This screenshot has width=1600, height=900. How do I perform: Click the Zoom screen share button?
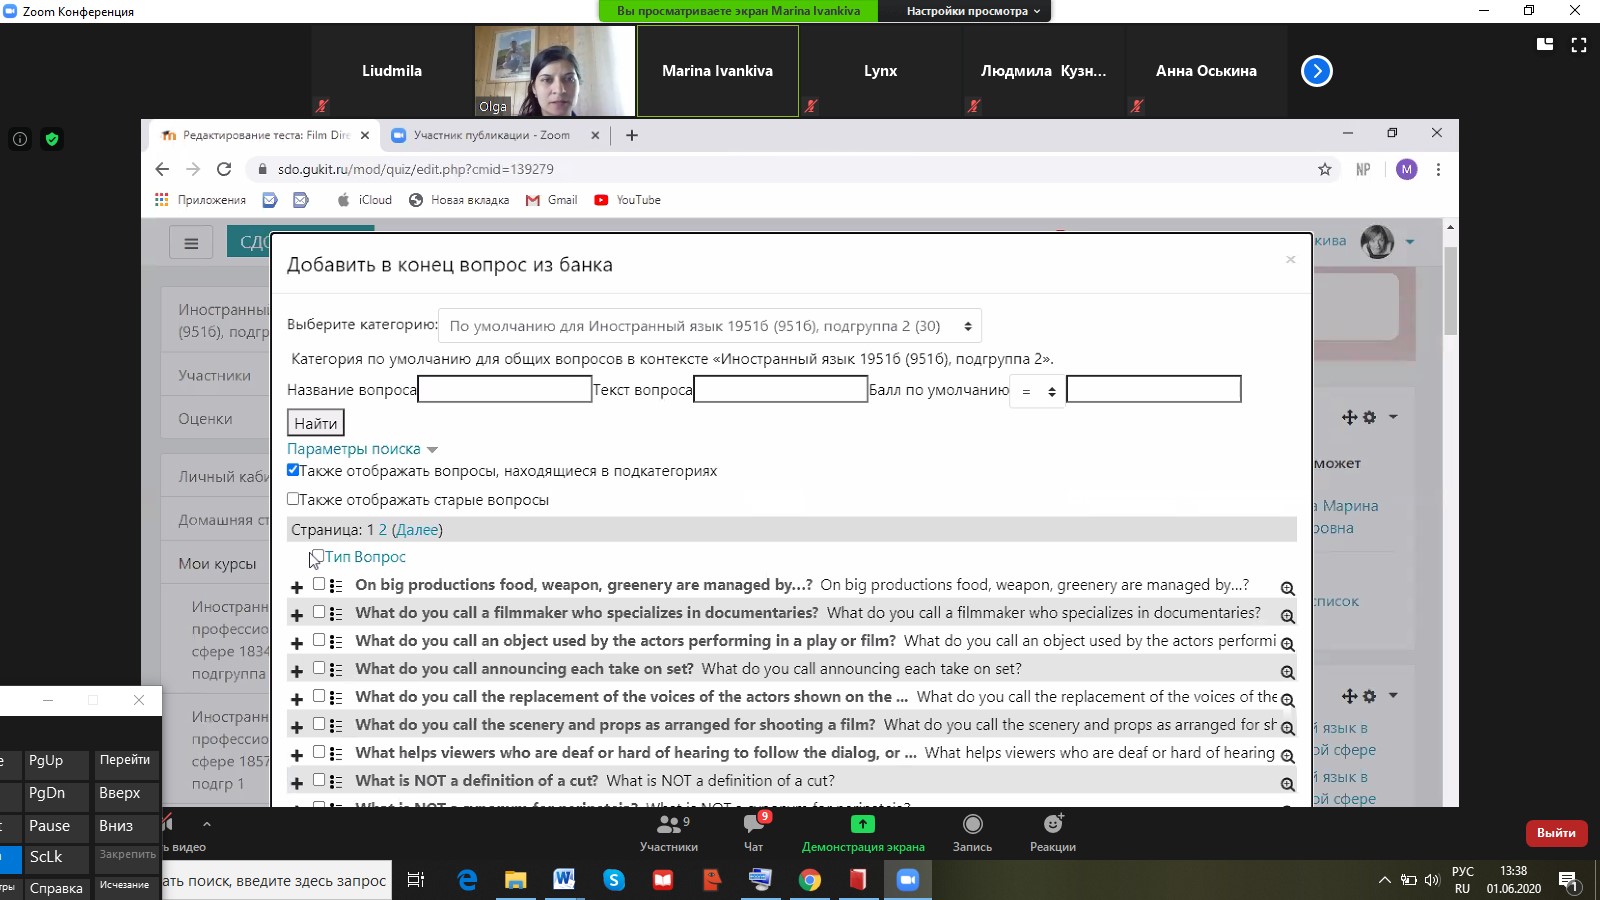pyautogui.click(x=863, y=833)
